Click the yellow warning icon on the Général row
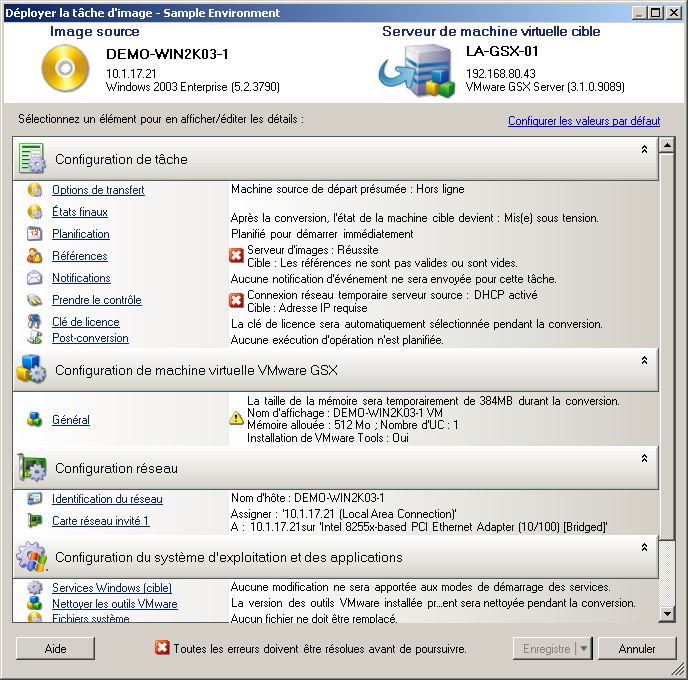The width and height of the screenshot is (688, 680). [236, 418]
